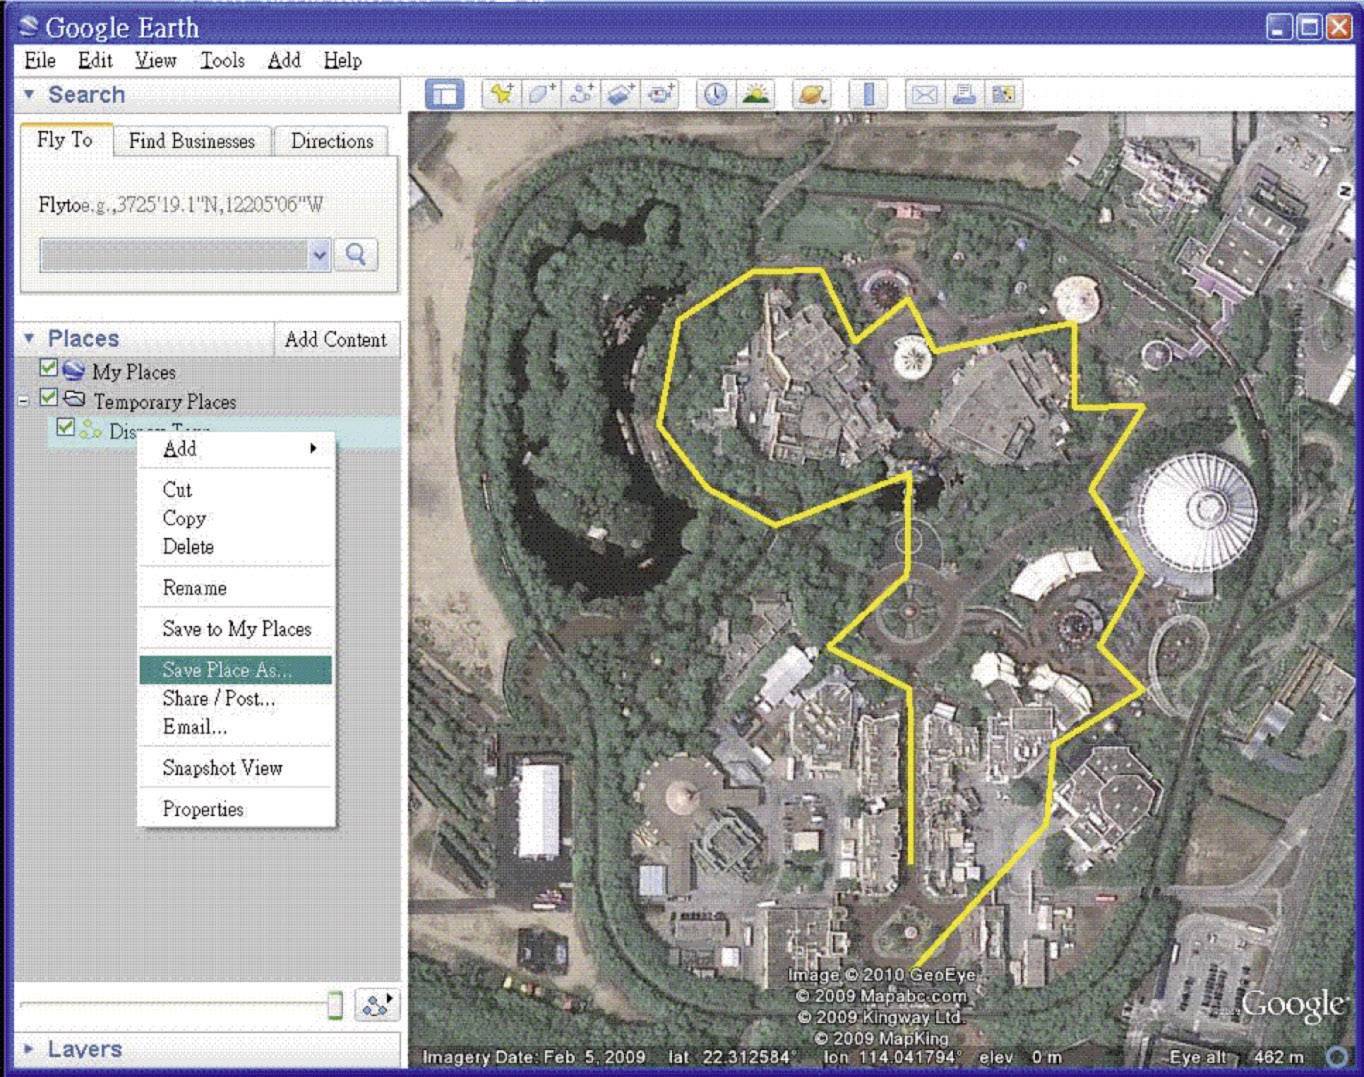Toggle the checkbox under Temporary Places
1364x1077 pixels.
66,428
